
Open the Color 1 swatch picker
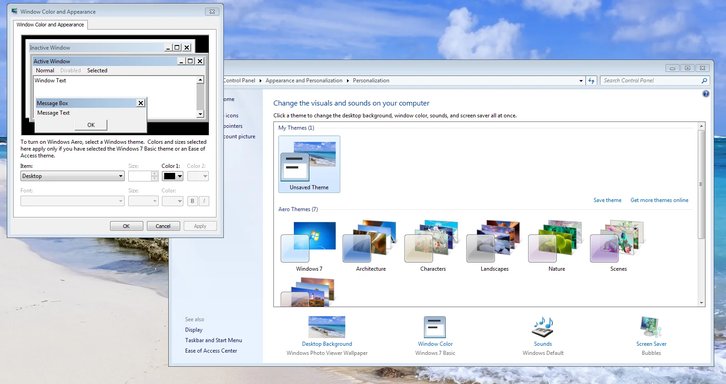click(x=173, y=176)
